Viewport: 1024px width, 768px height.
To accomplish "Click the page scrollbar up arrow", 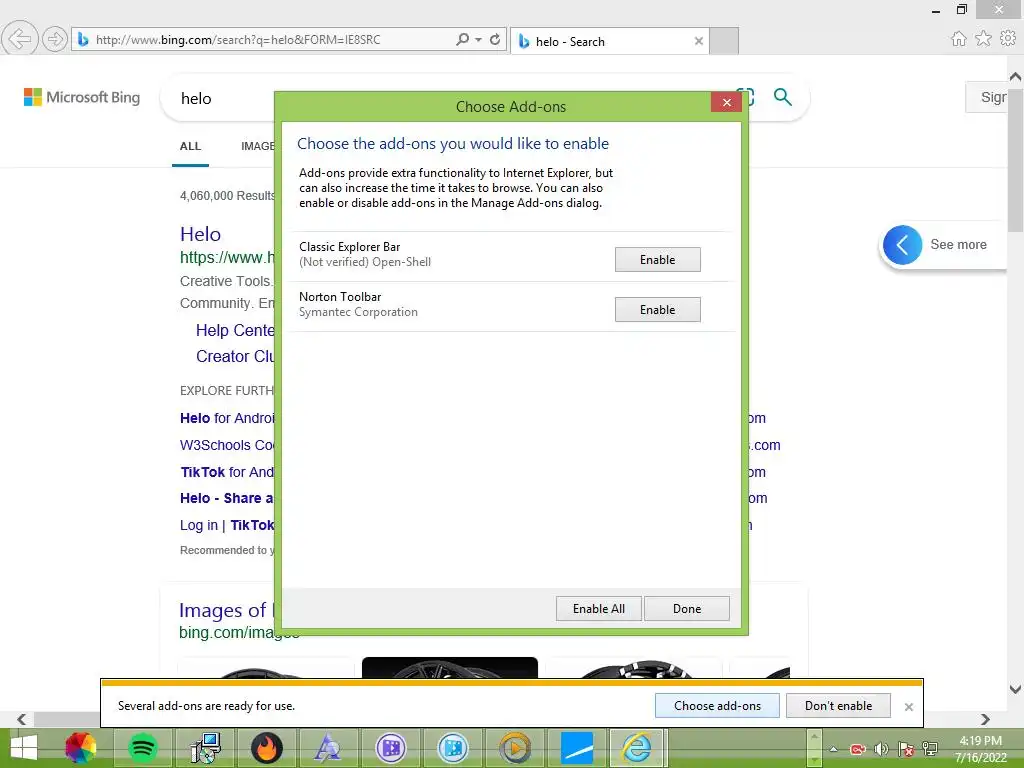I will [1015, 76].
